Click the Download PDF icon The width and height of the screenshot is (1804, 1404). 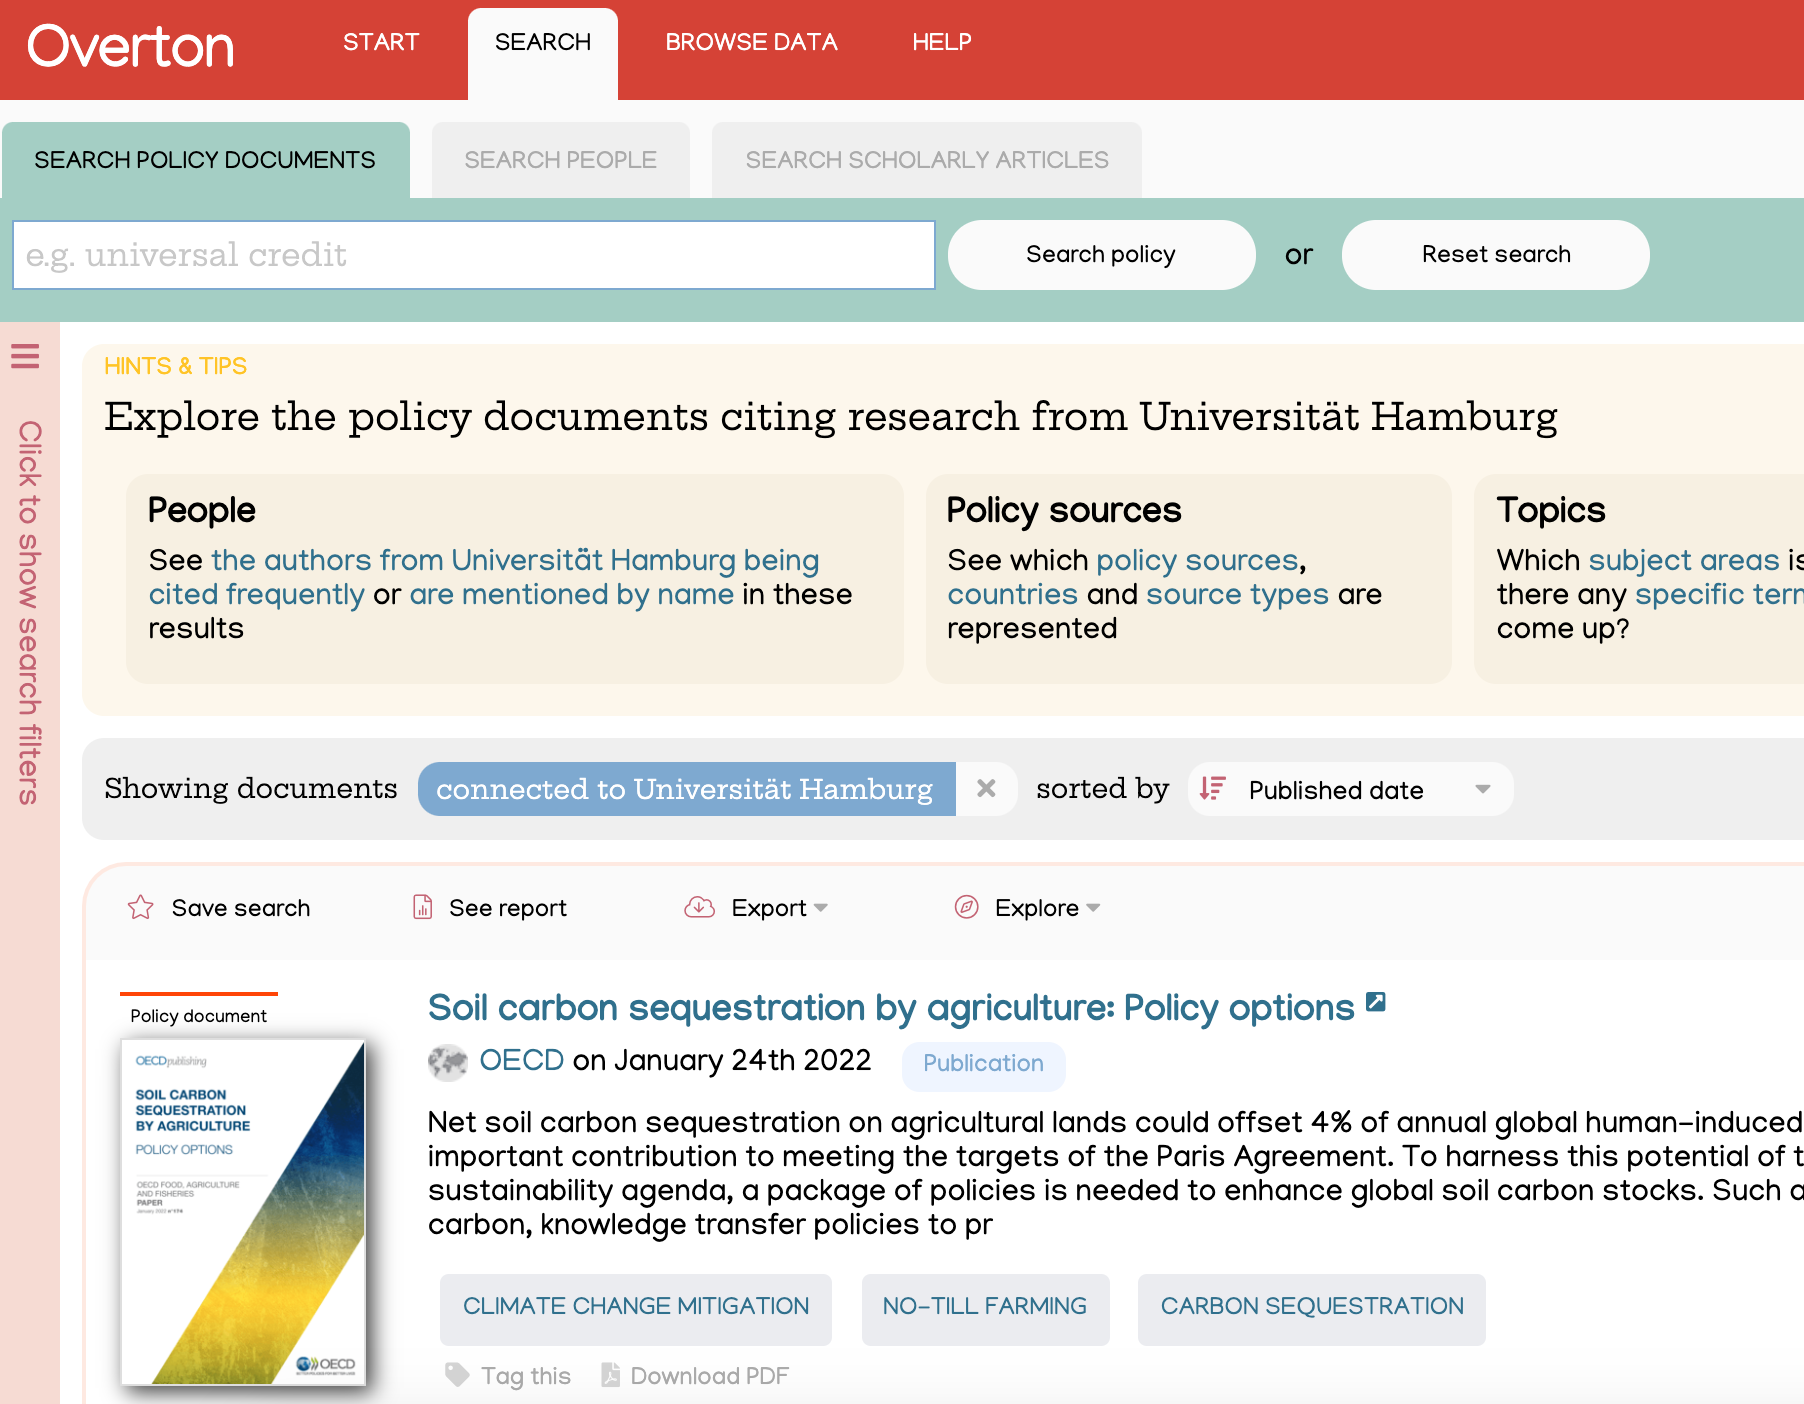click(x=609, y=1375)
